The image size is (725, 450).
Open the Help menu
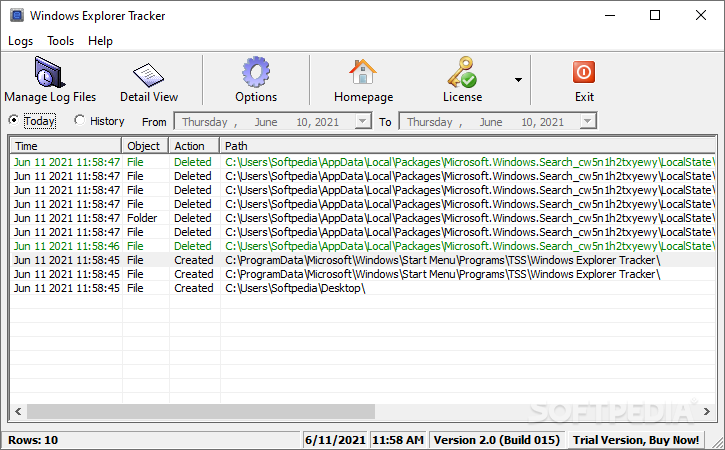tap(100, 41)
